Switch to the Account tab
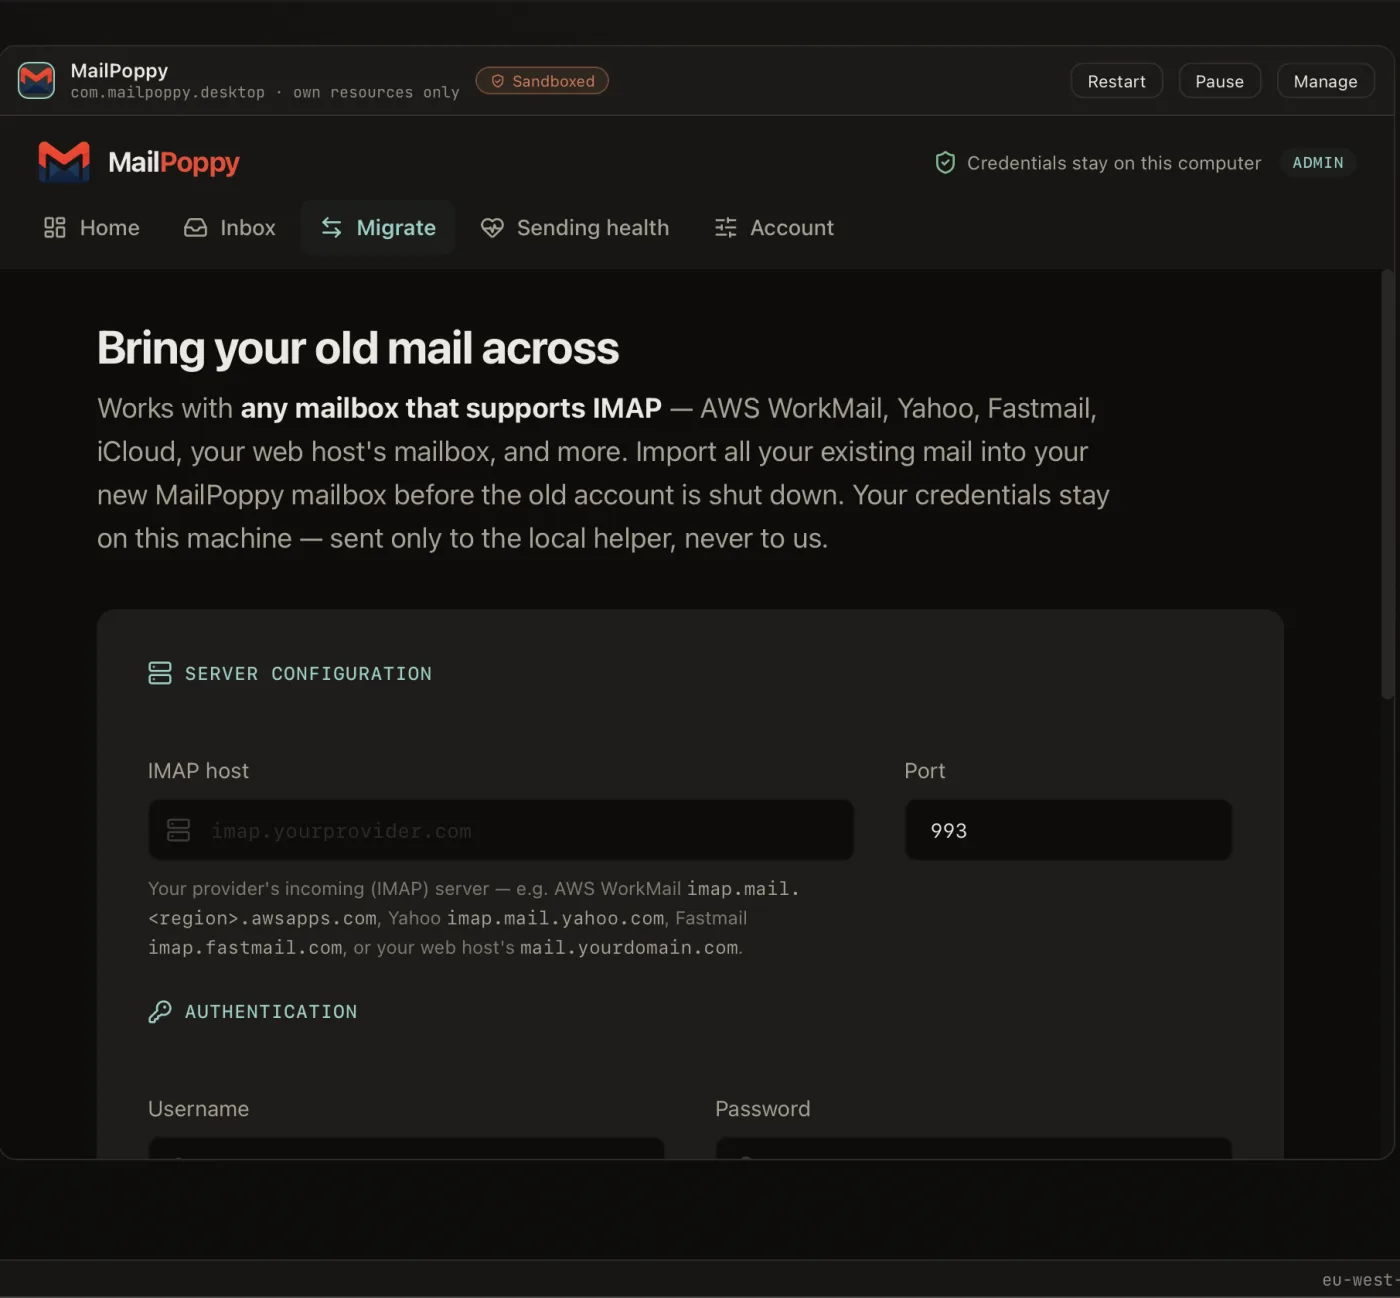This screenshot has height=1298, width=1400. coord(774,228)
